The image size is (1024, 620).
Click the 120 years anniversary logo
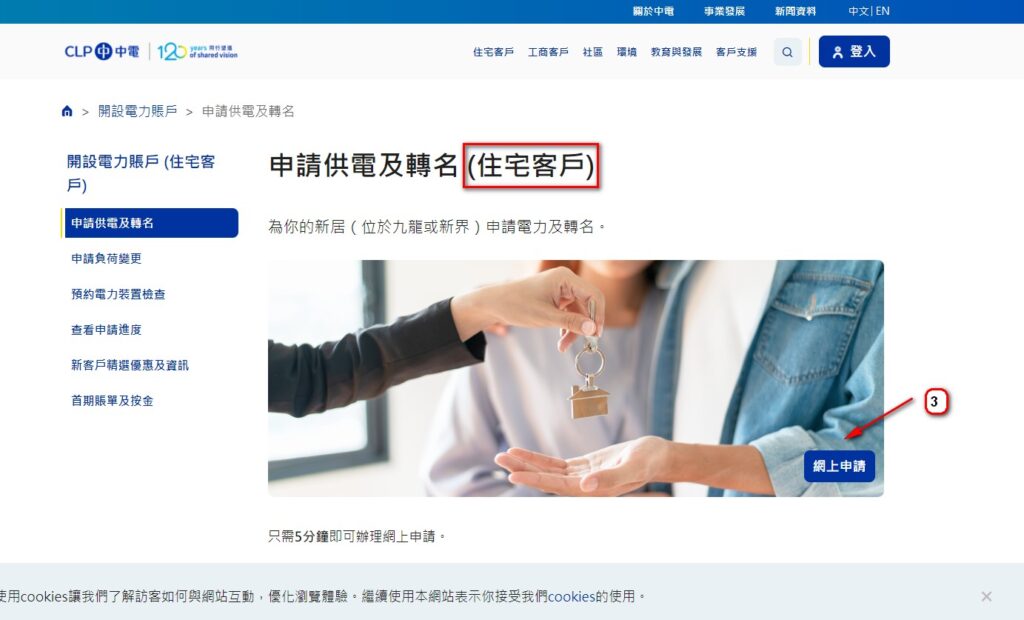click(197, 51)
